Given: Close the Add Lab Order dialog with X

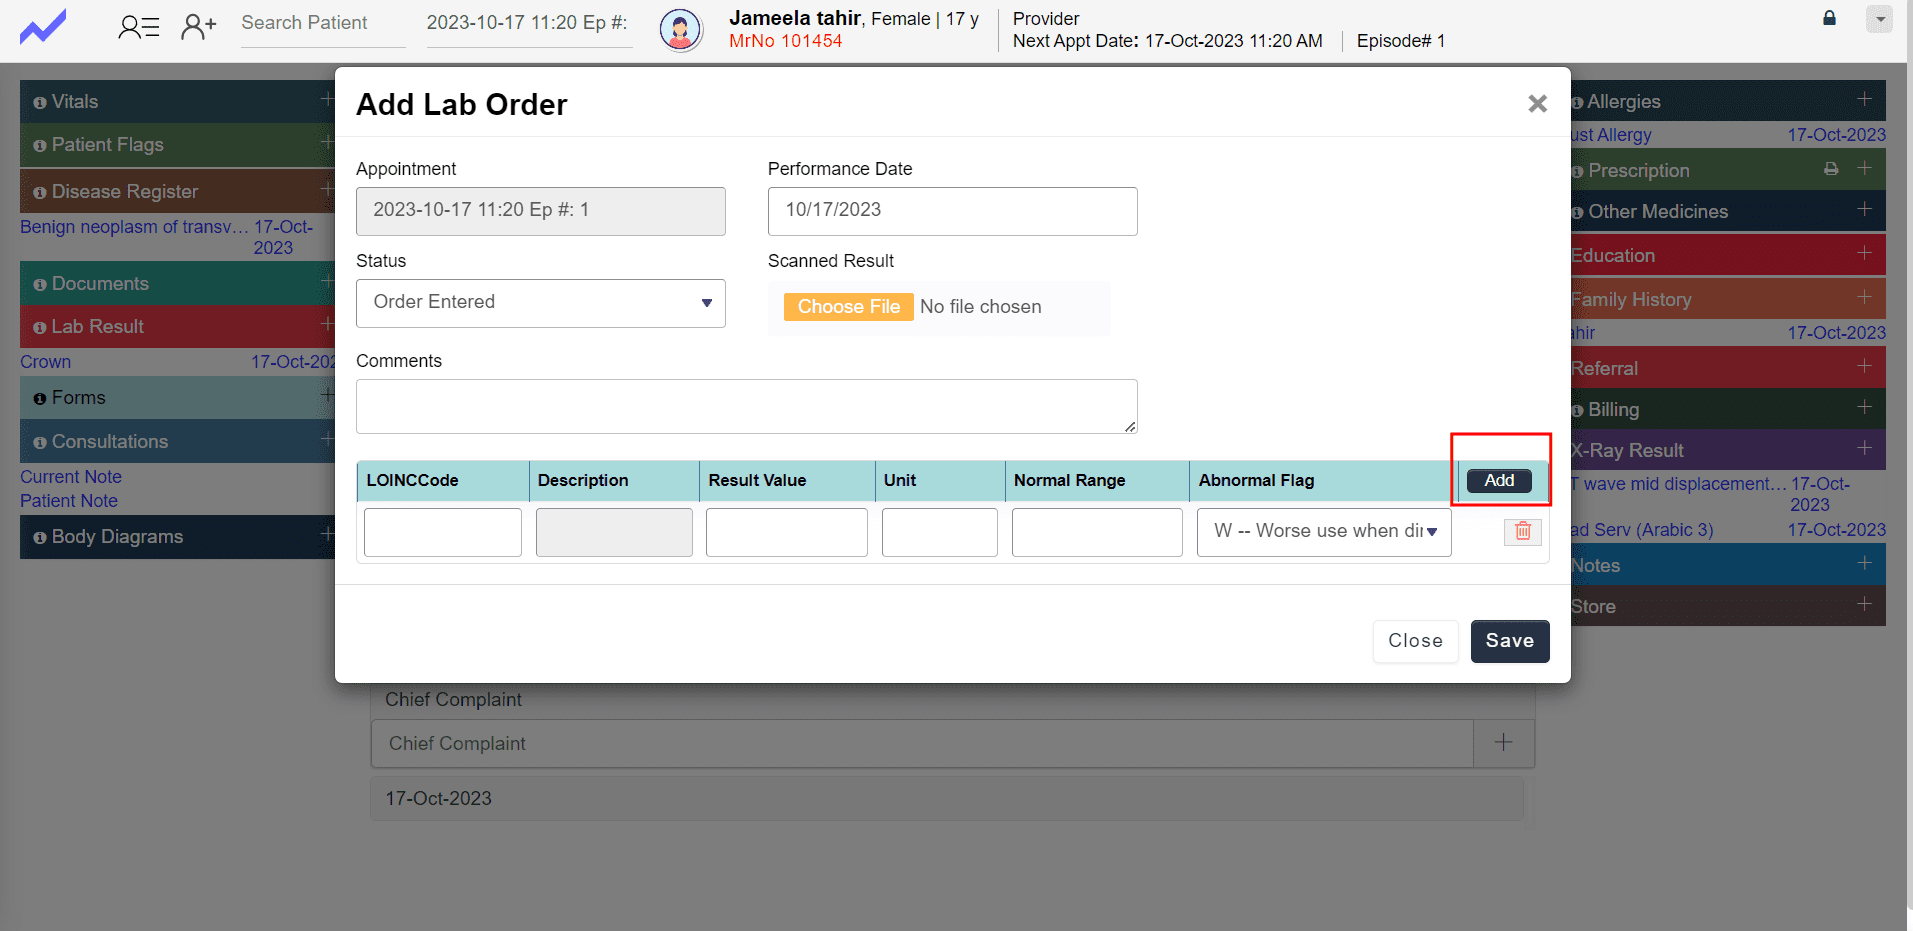Looking at the screenshot, I should [x=1537, y=104].
